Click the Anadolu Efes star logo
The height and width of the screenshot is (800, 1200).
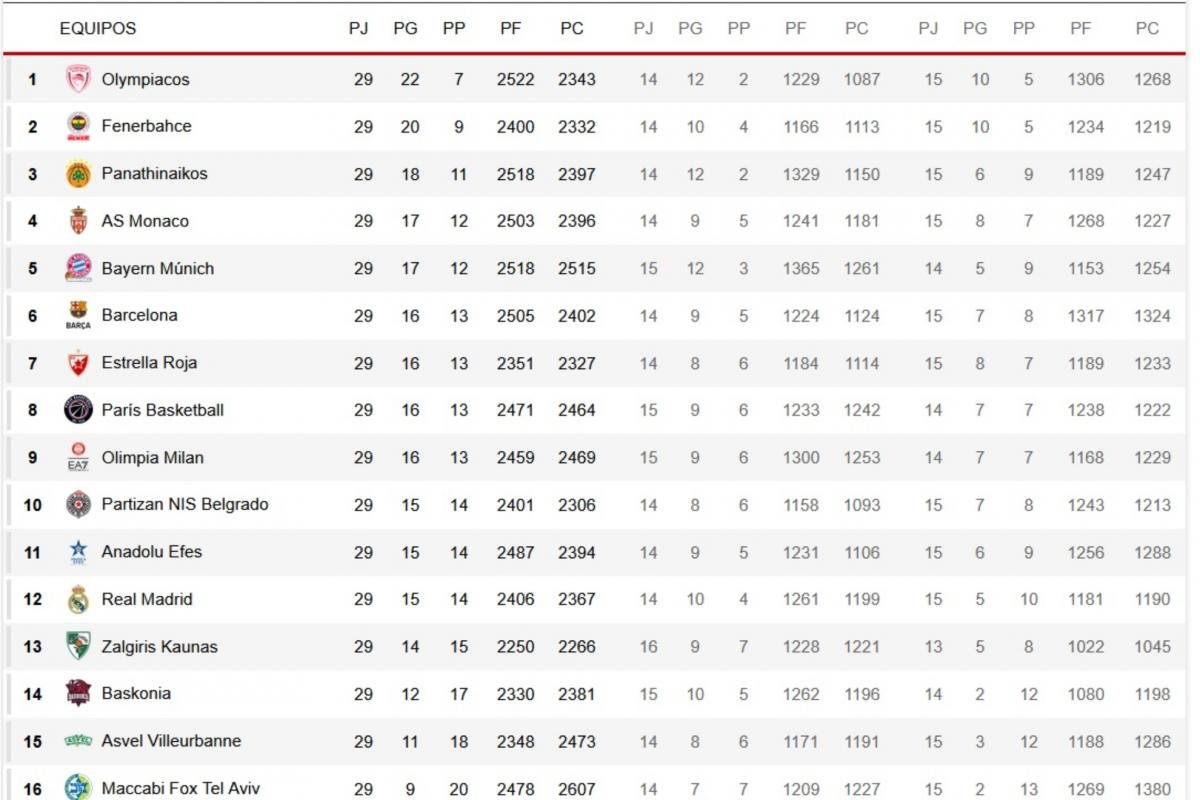point(78,552)
